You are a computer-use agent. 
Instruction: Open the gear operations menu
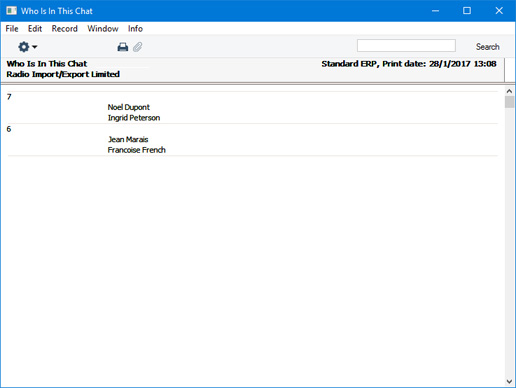(x=27, y=47)
